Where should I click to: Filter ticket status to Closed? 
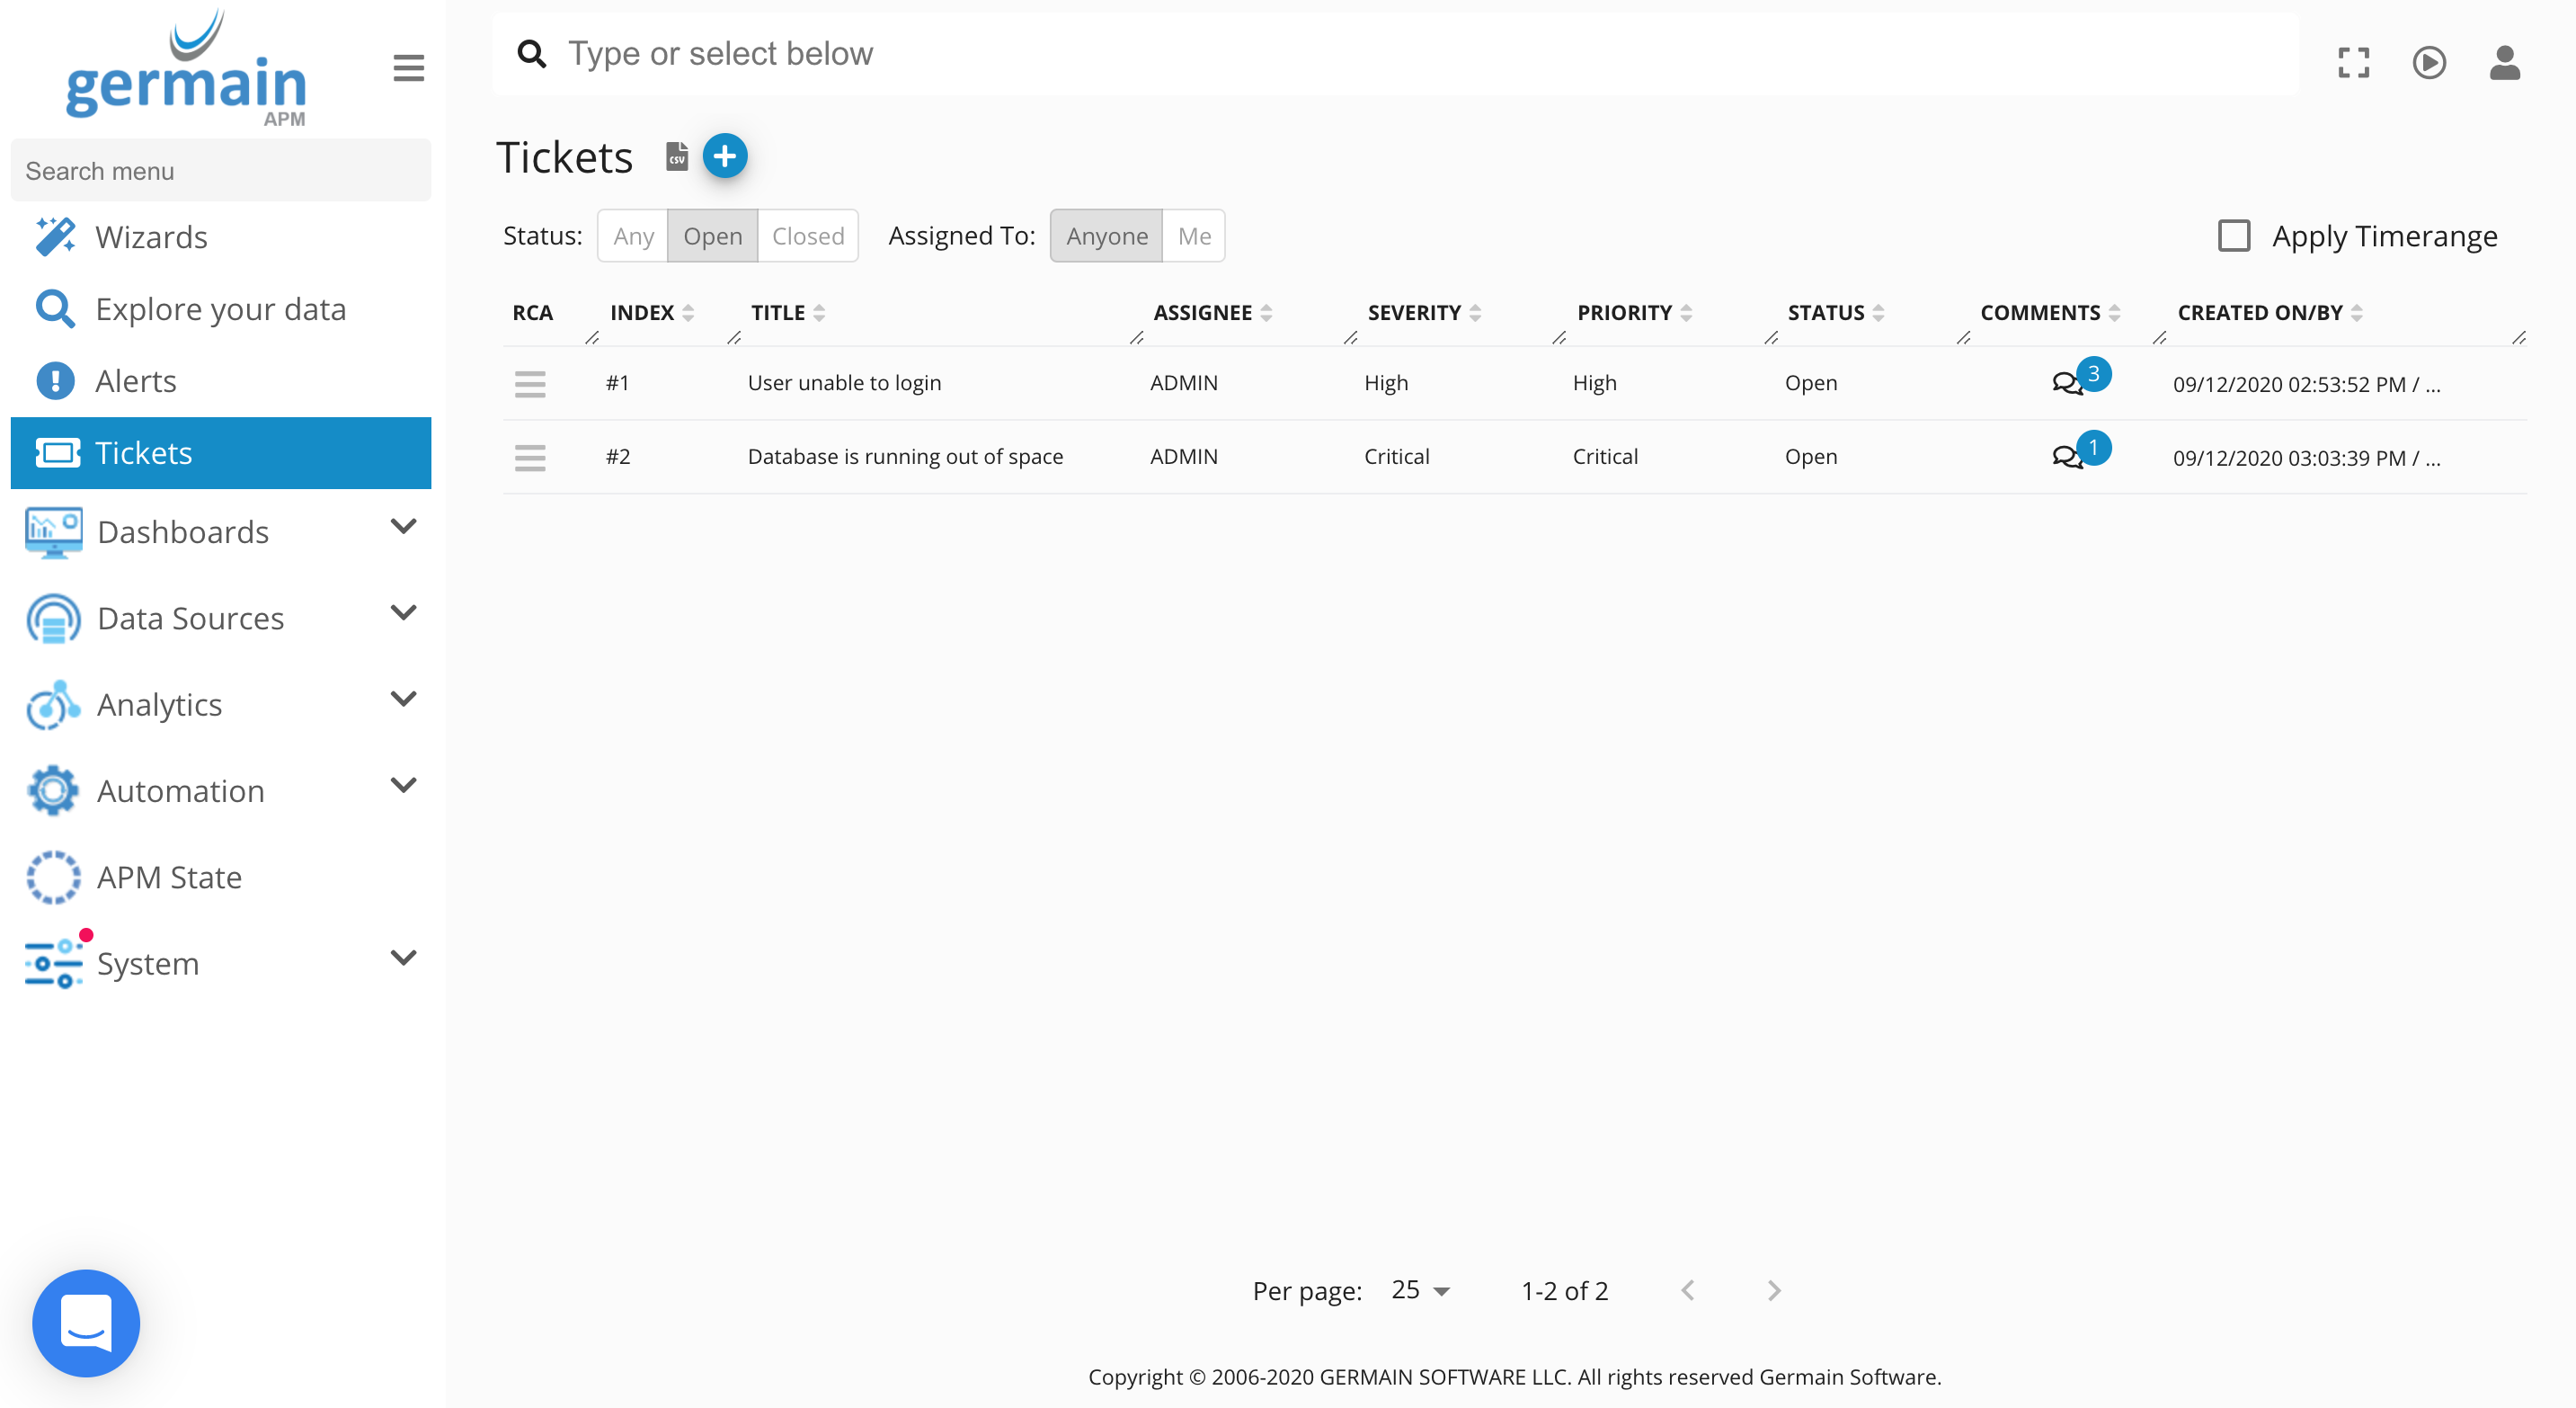[x=807, y=236]
